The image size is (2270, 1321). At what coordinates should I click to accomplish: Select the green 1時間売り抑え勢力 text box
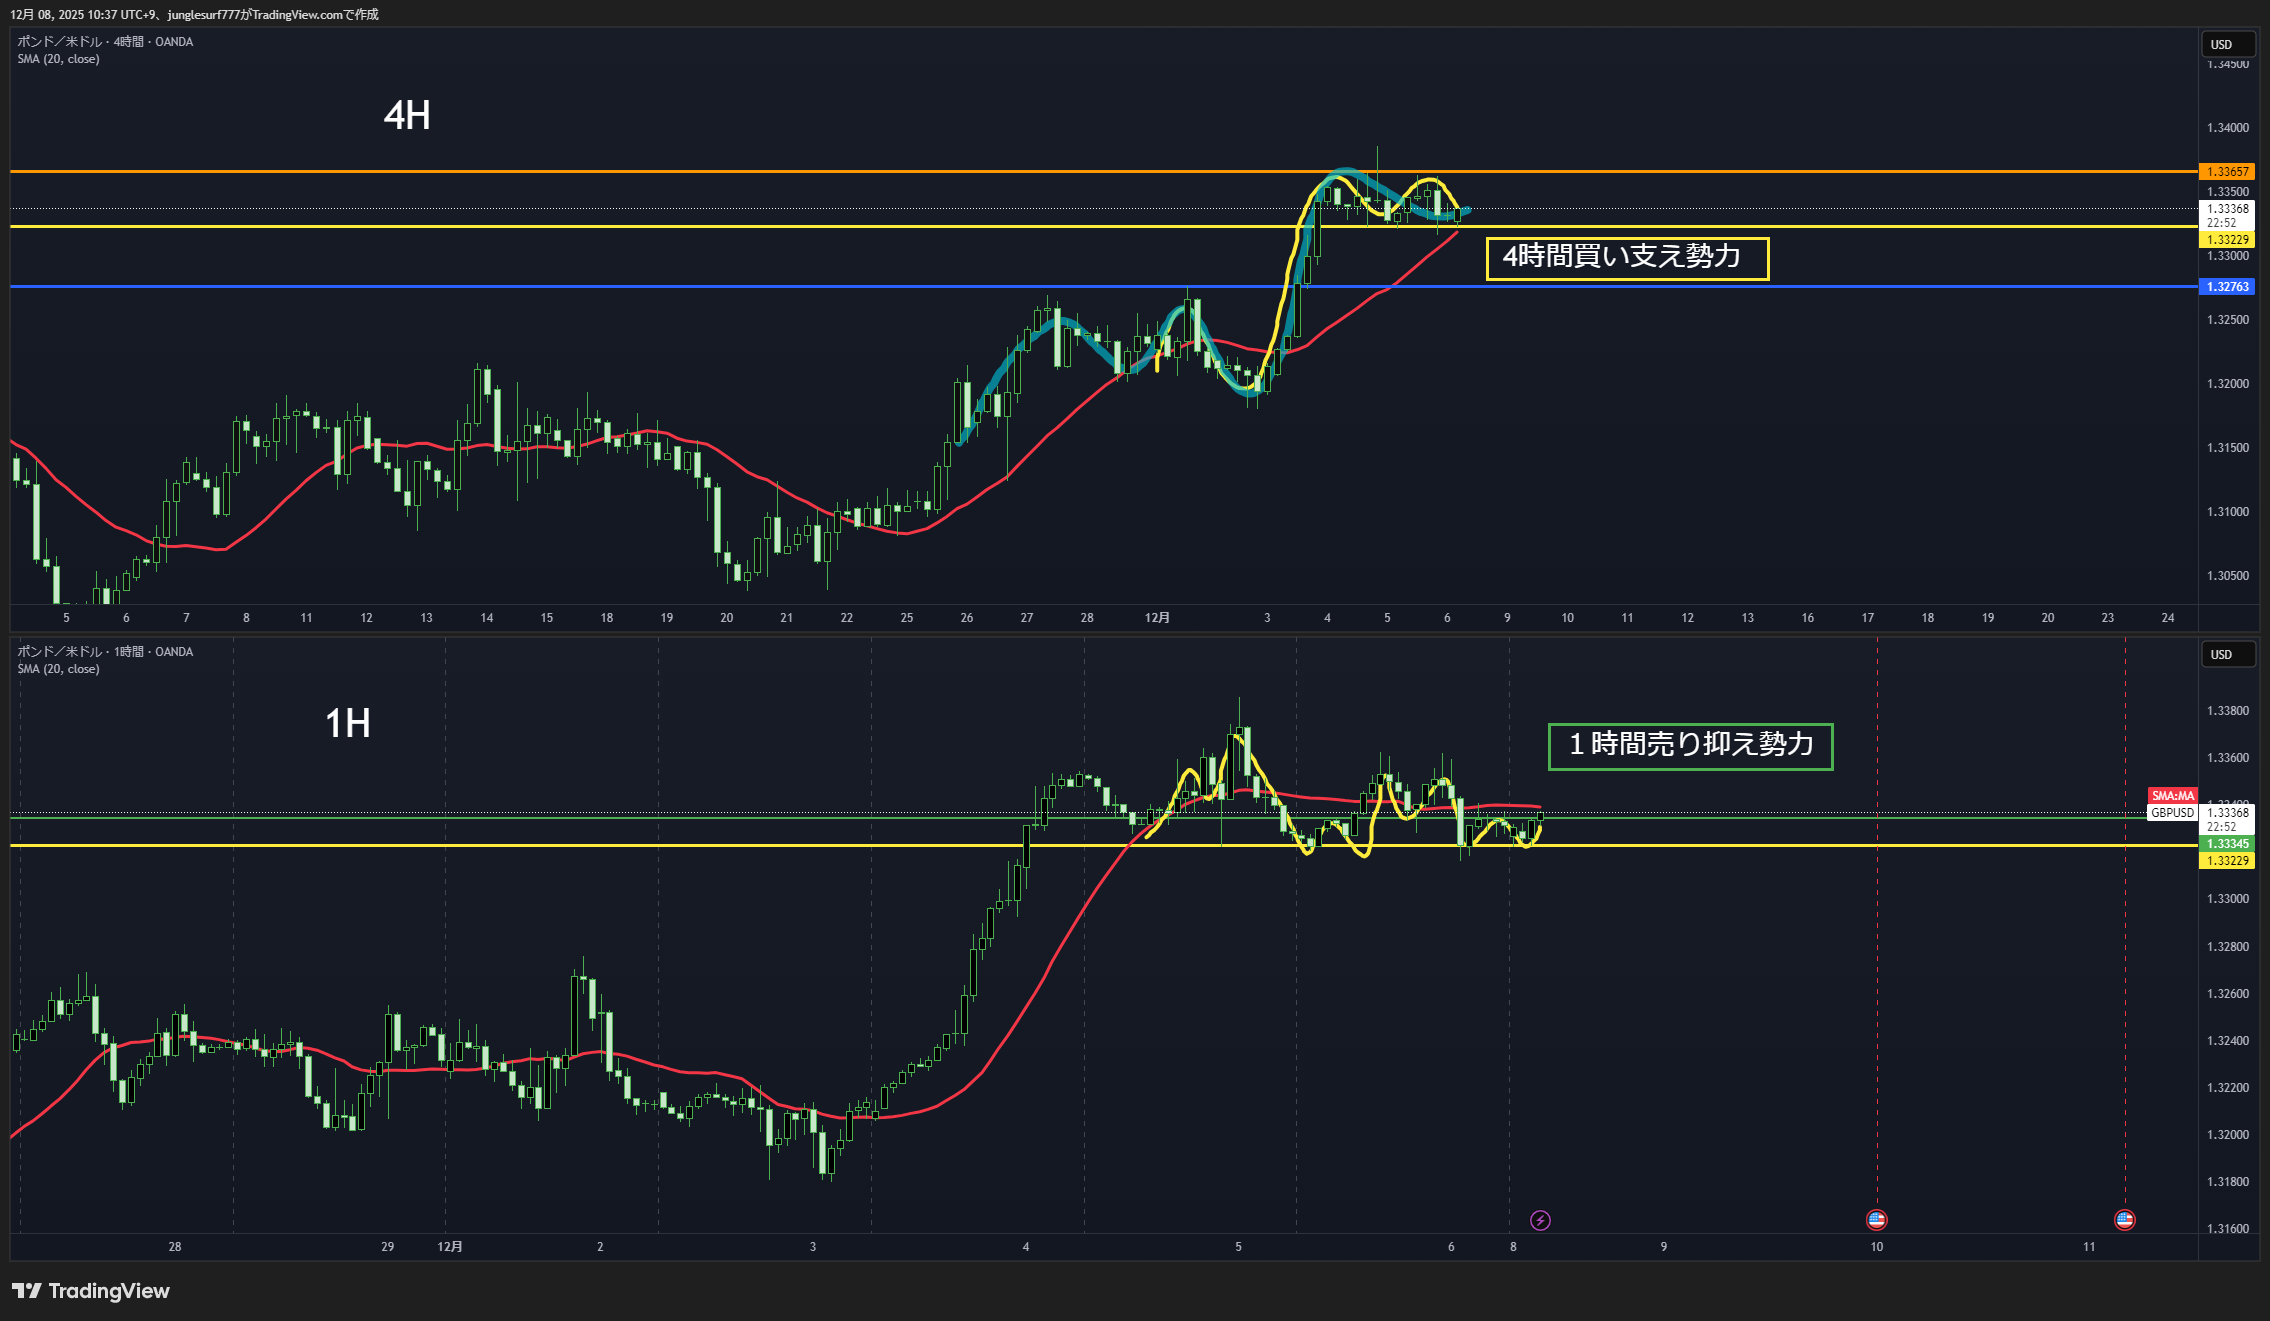pyautogui.click(x=1690, y=746)
